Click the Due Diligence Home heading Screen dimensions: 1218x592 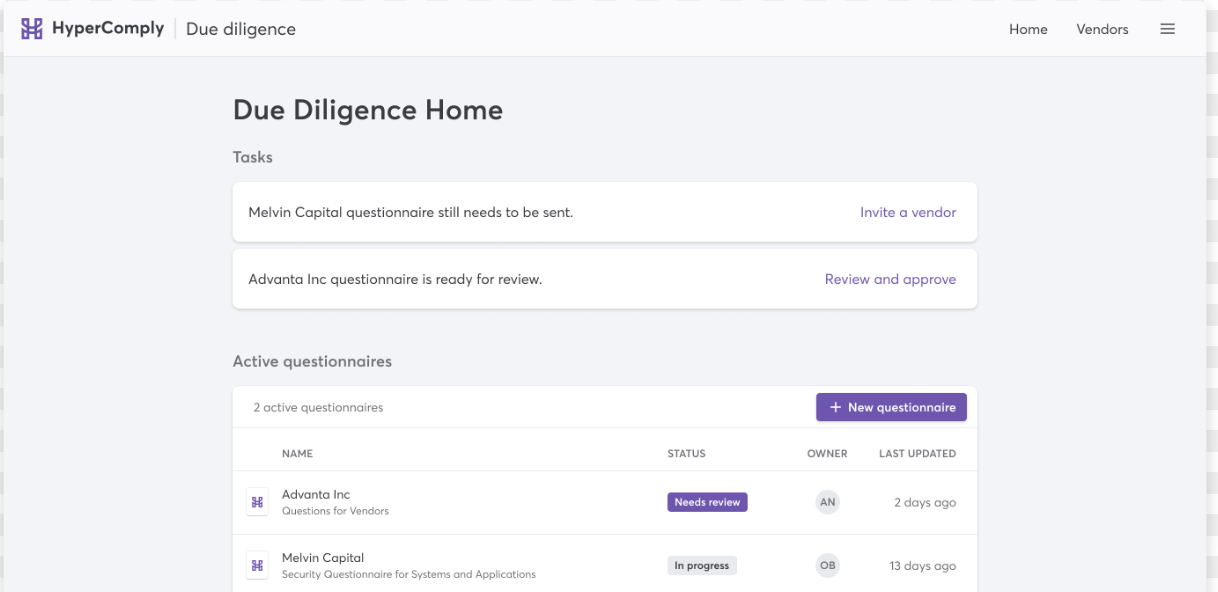368,110
